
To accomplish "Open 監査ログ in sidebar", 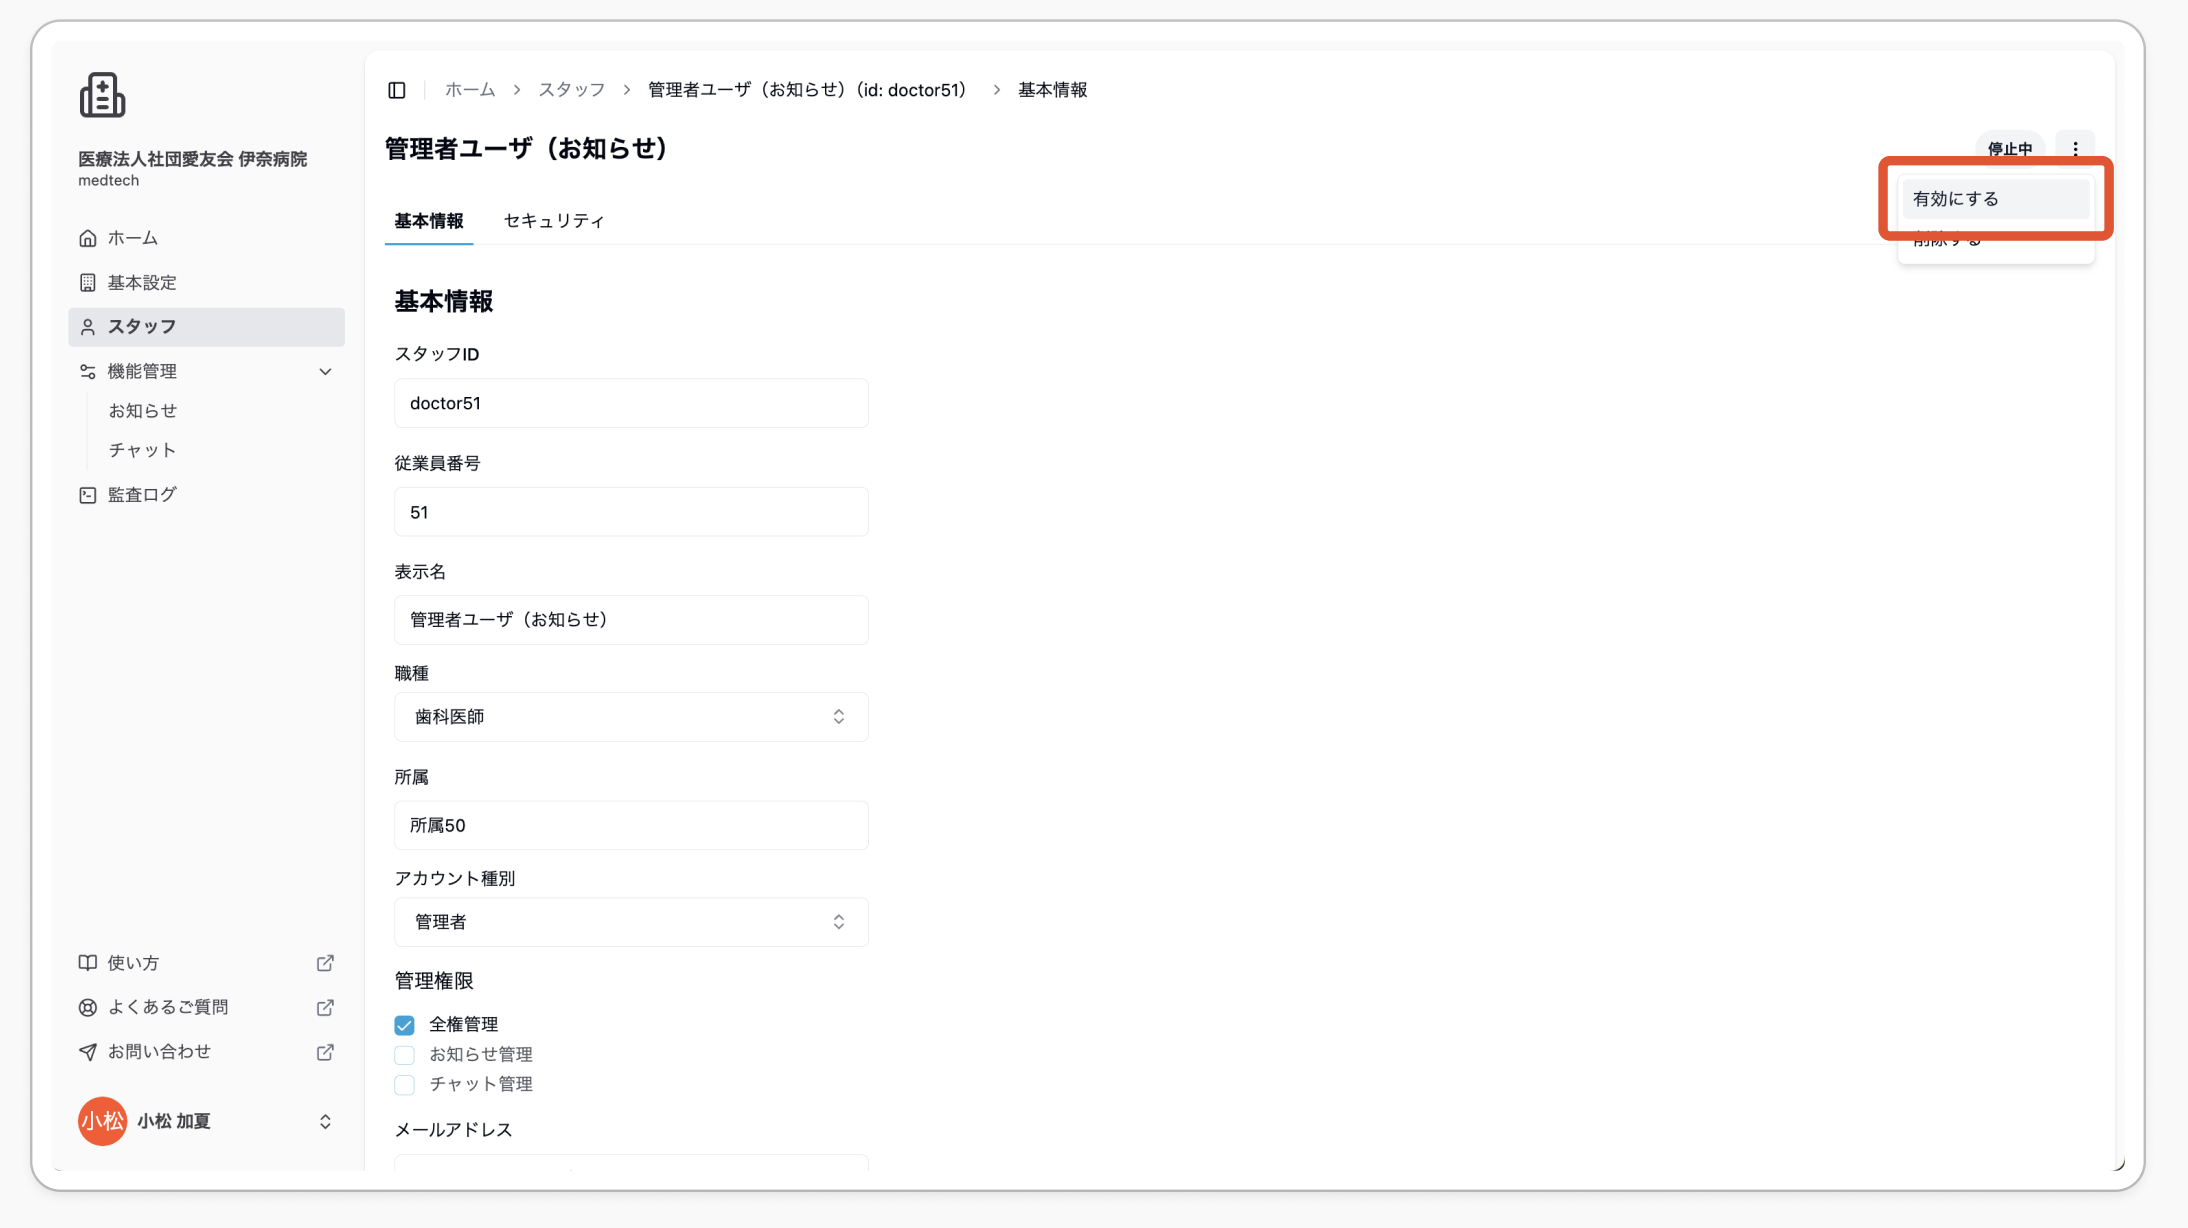I will coord(206,495).
